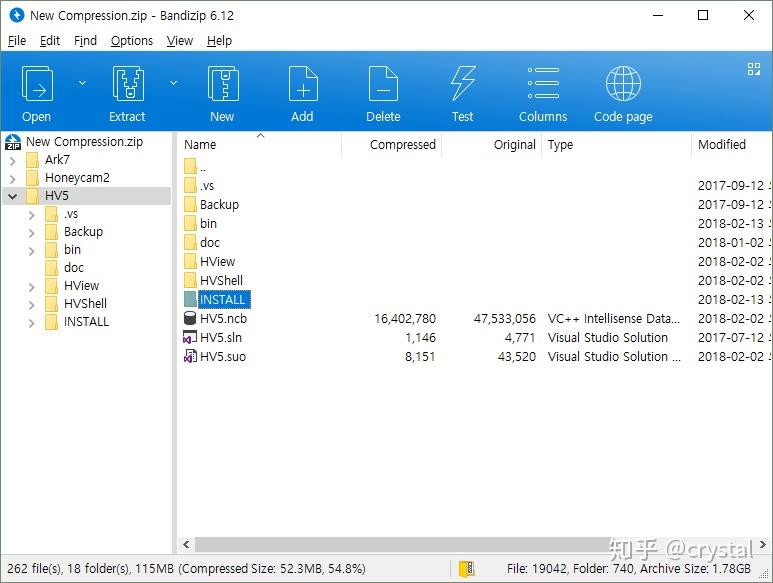
Task: Open the Find menu
Action: click(85, 40)
